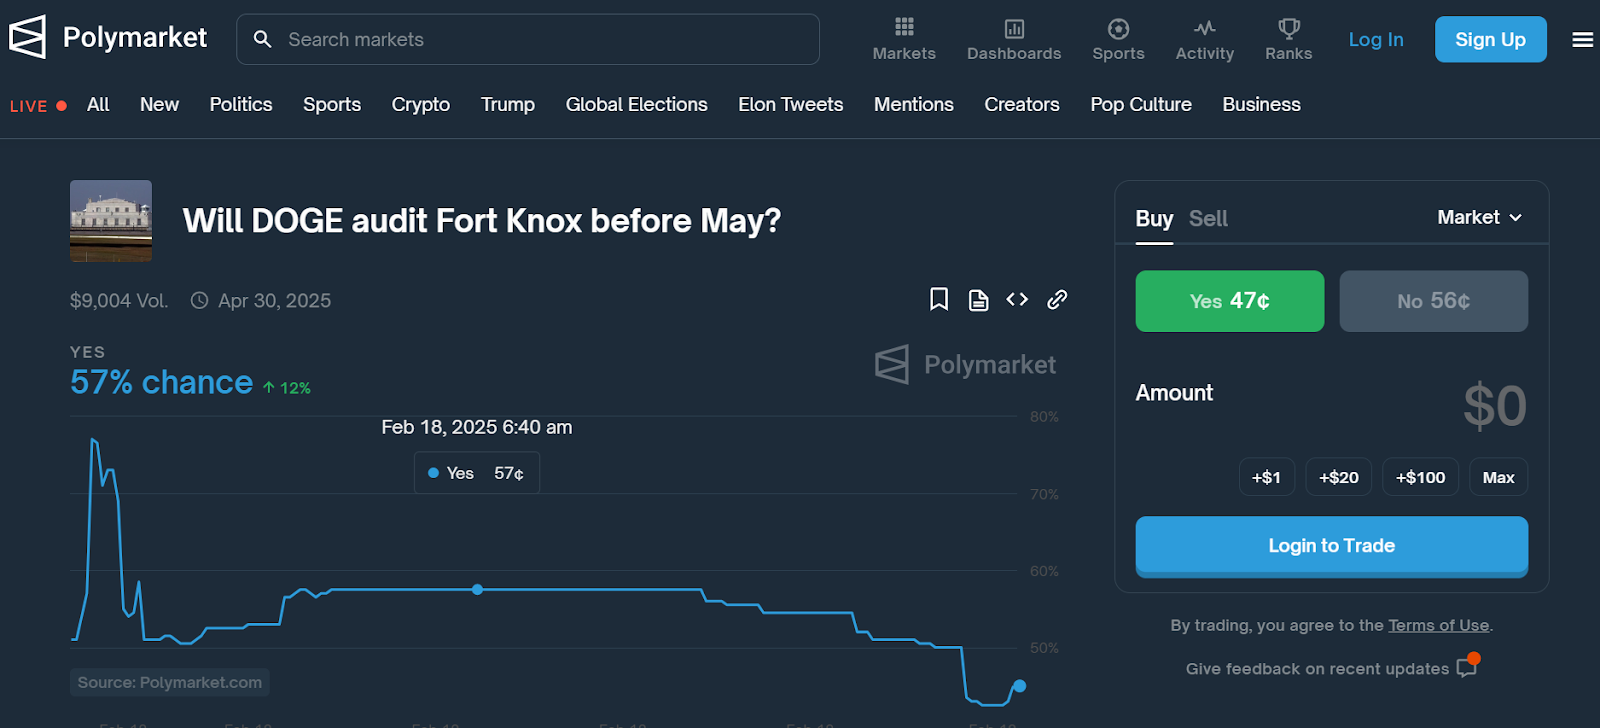
Task: Click the Max amount button
Action: (1498, 477)
